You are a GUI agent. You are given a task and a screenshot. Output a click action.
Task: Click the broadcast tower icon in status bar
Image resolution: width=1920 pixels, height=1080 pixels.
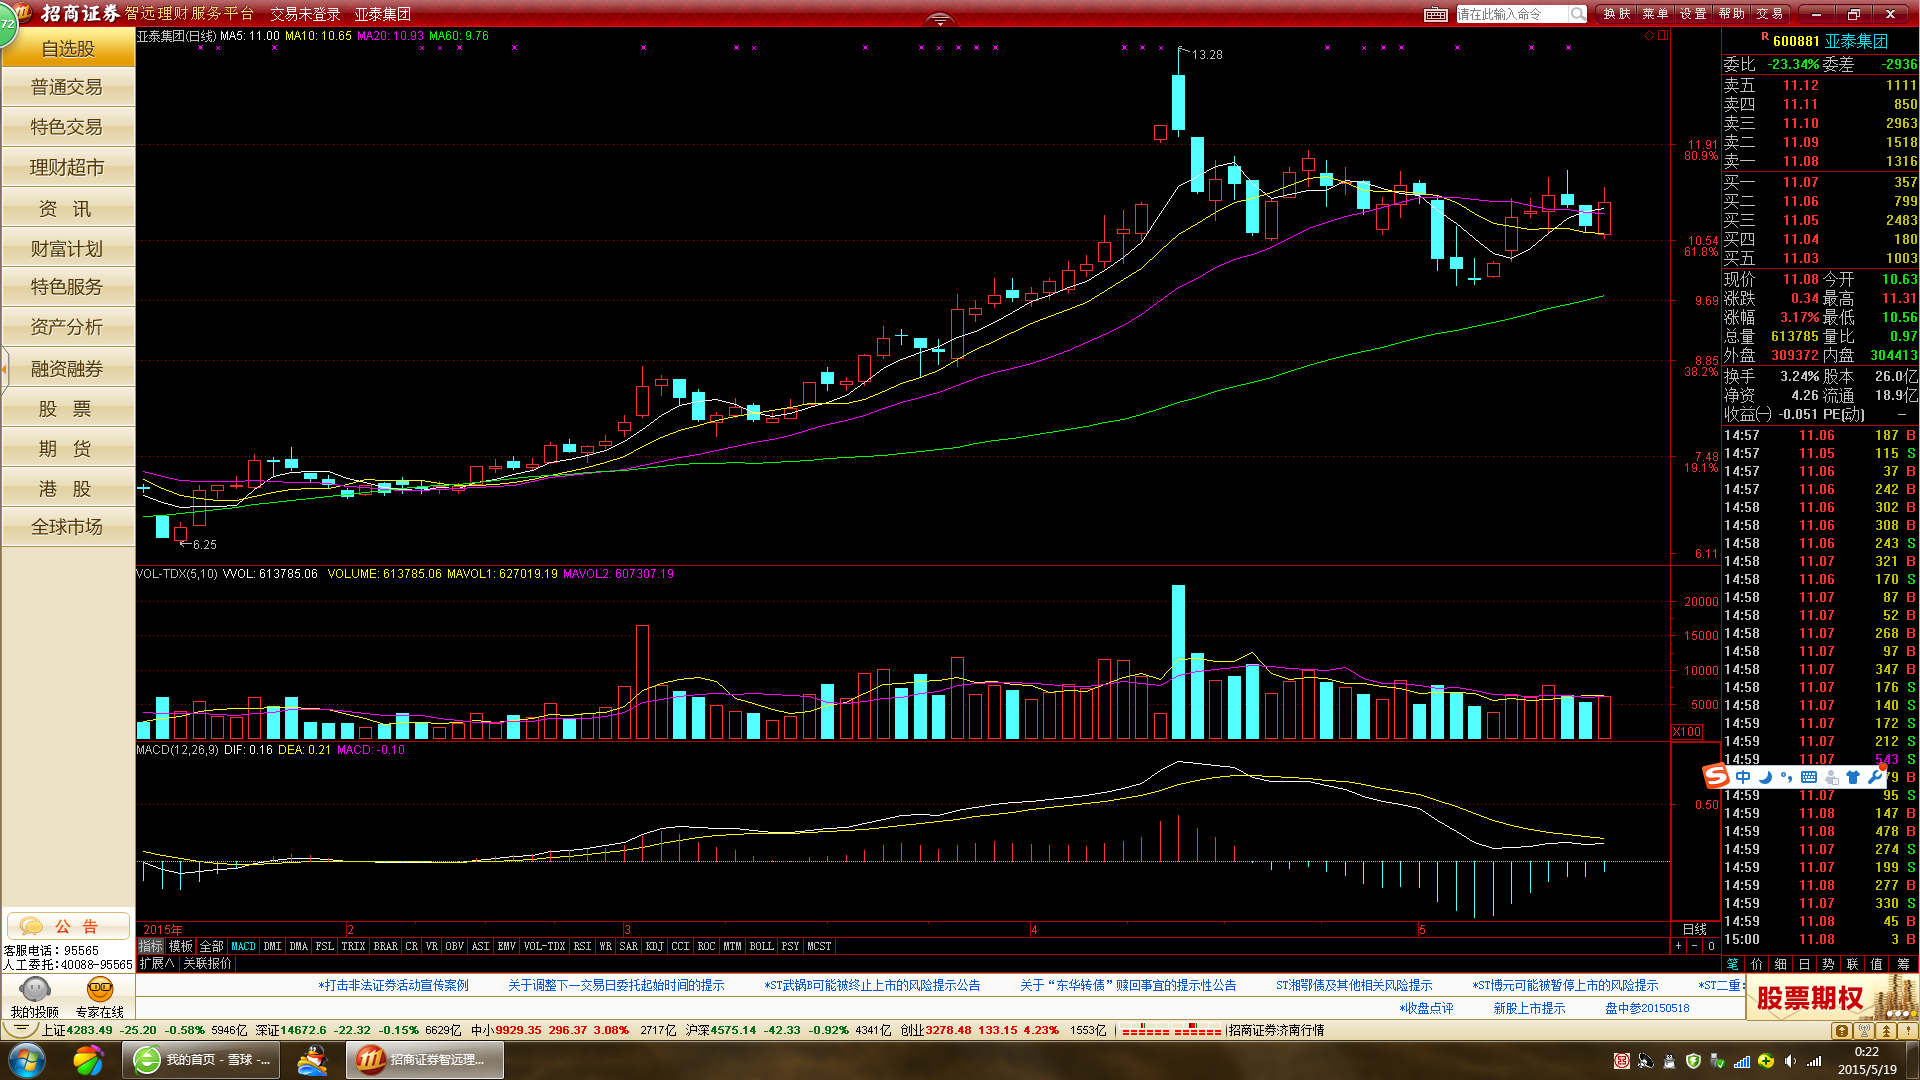point(1864,1030)
